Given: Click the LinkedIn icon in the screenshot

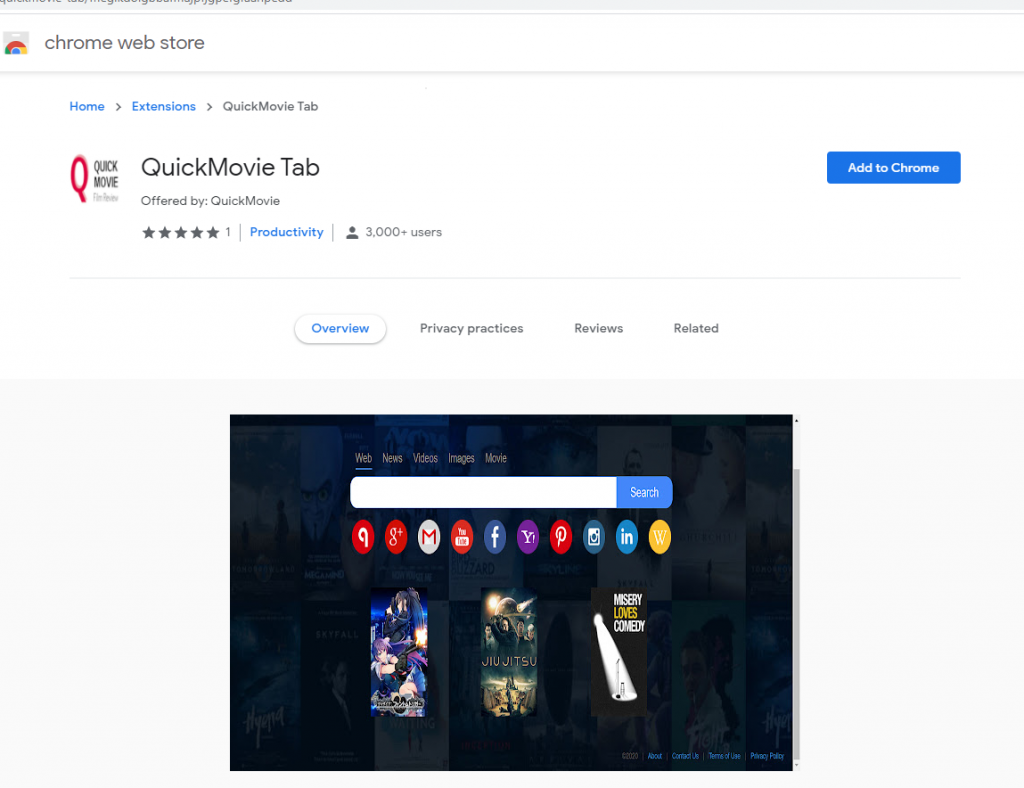Looking at the screenshot, I should pos(626,537).
